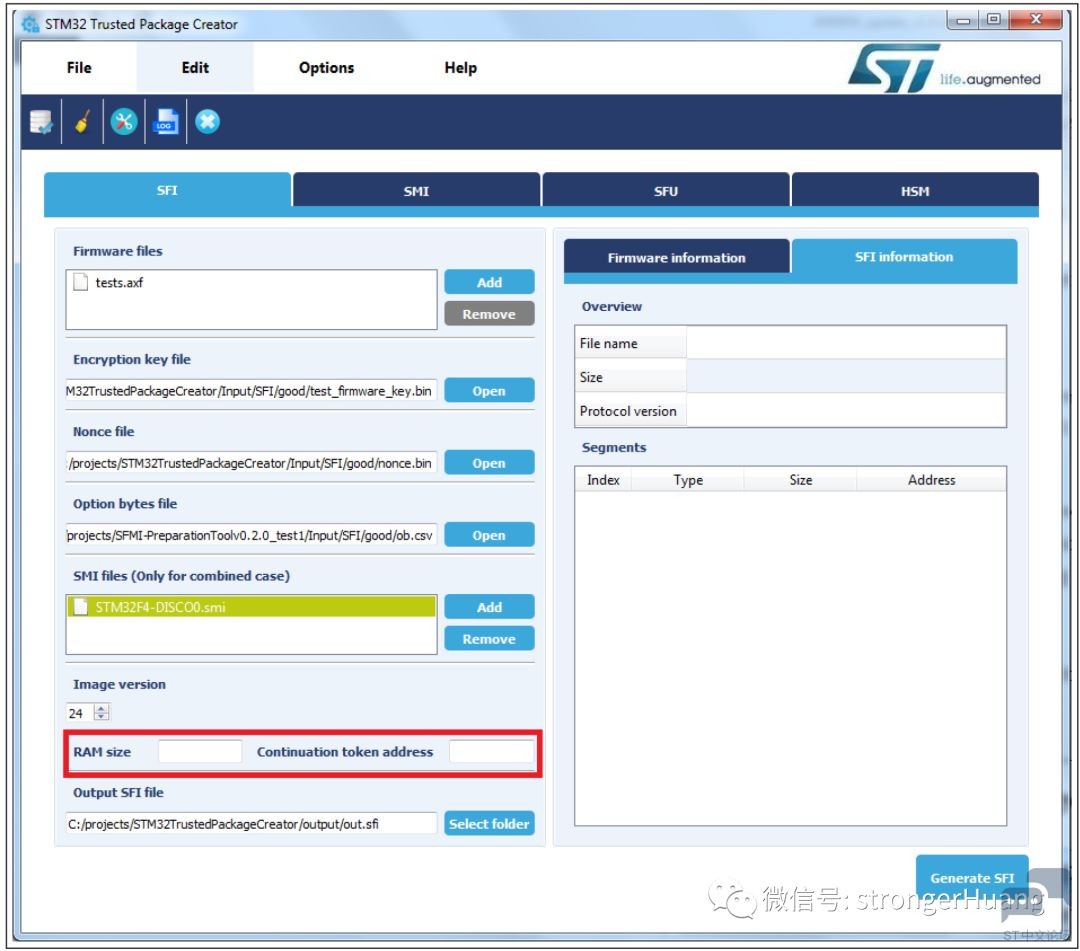This screenshot has width=1080, height=951.
Task: Click the File name overview row
Action: point(790,343)
